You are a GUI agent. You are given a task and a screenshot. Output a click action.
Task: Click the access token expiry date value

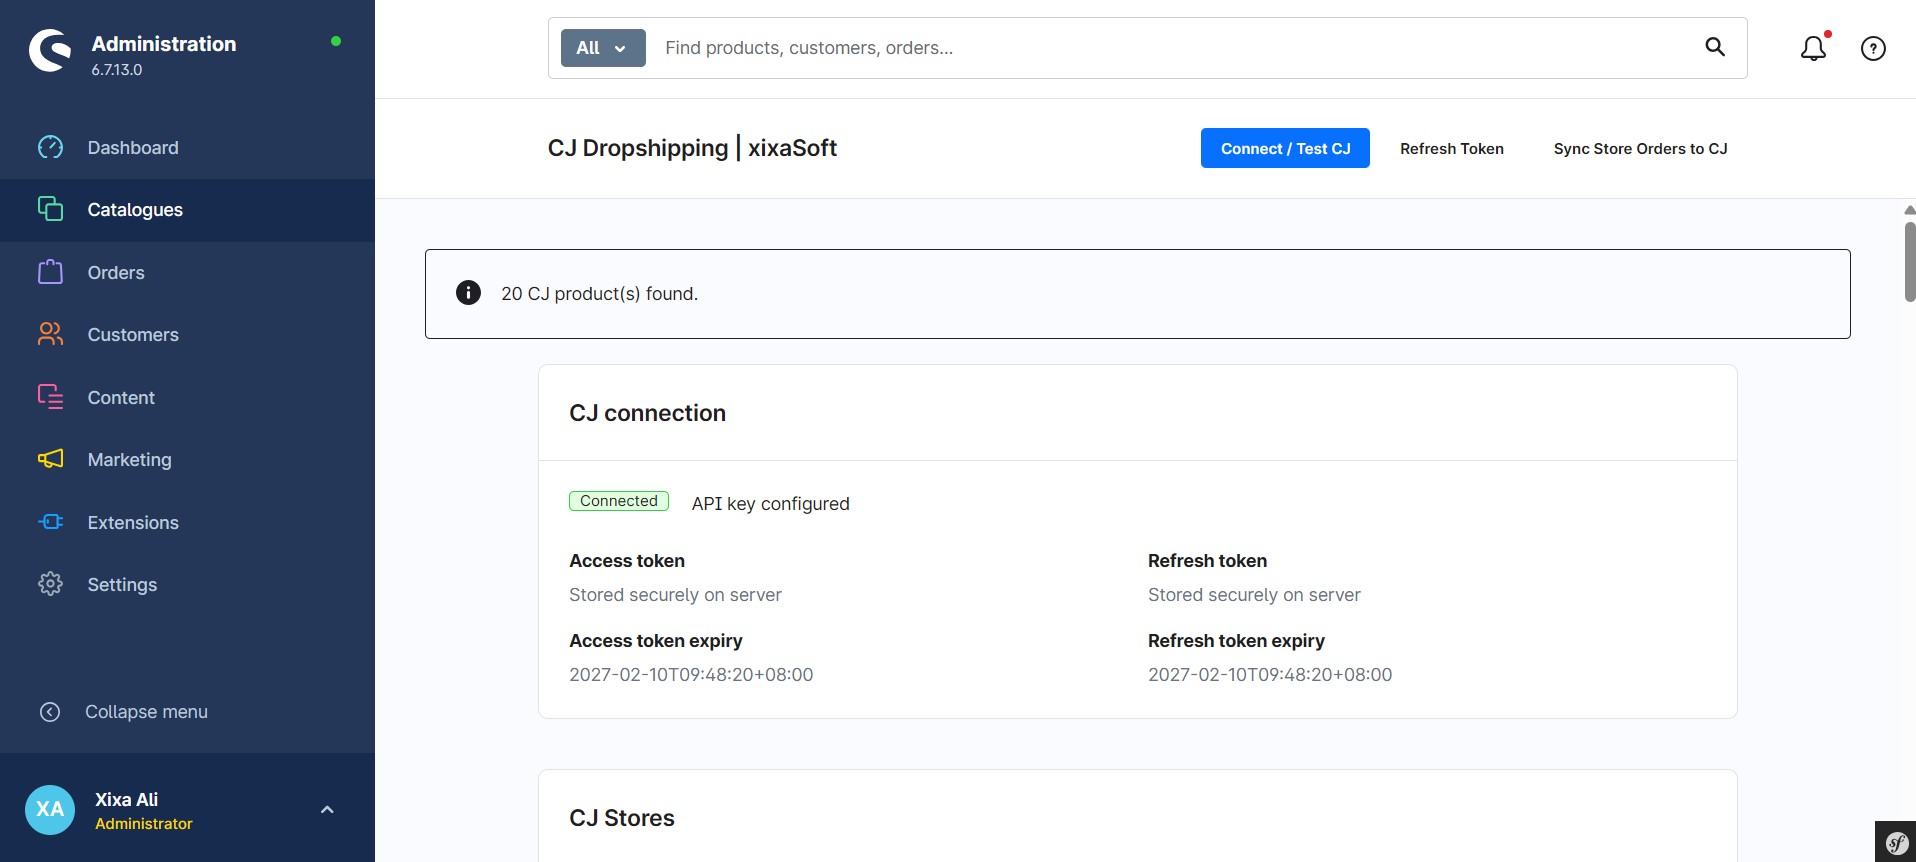click(x=691, y=675)
